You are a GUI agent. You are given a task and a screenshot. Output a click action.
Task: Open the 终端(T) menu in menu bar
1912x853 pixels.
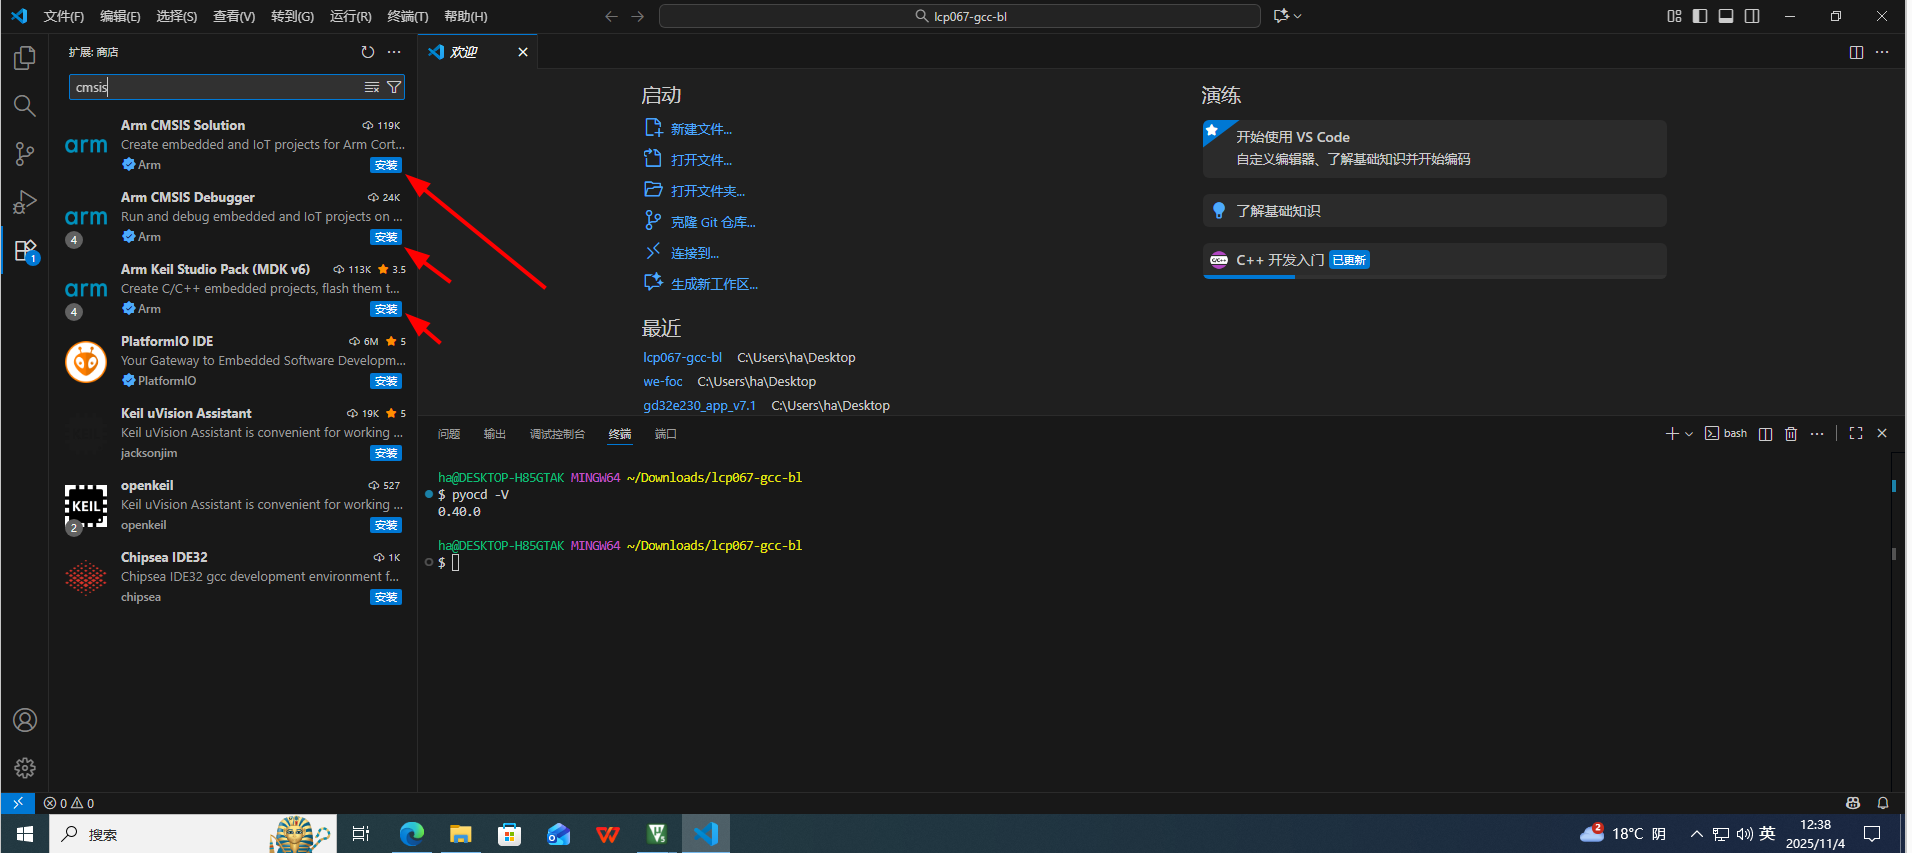pyautogui.click(x=407, y=16)
